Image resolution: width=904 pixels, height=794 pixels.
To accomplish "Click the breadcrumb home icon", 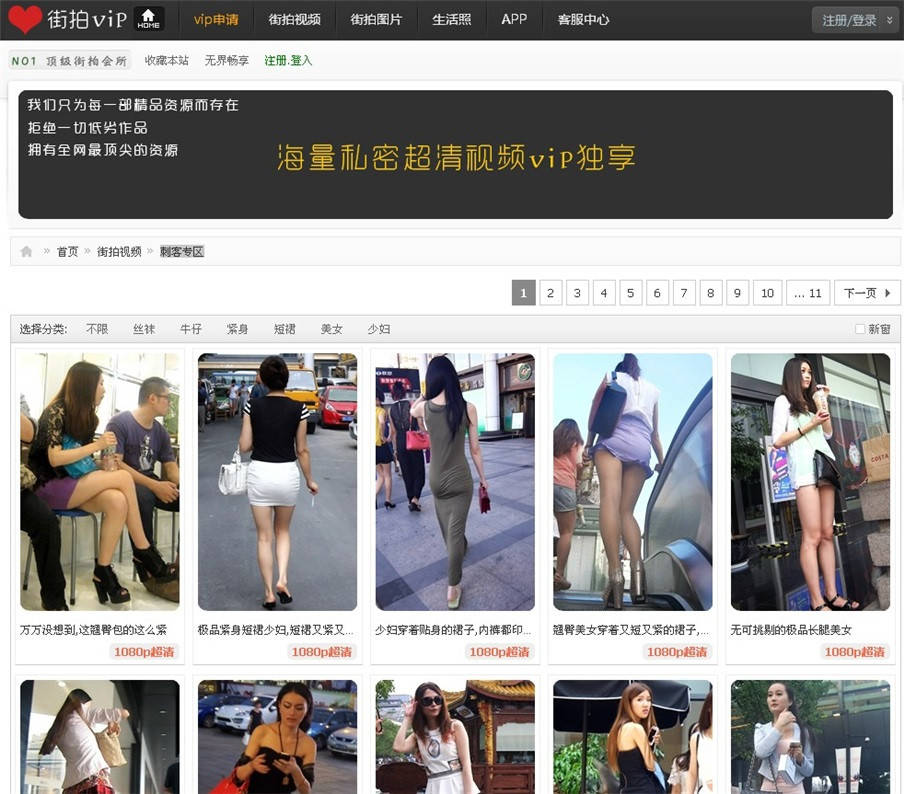I will pos(26,251).
